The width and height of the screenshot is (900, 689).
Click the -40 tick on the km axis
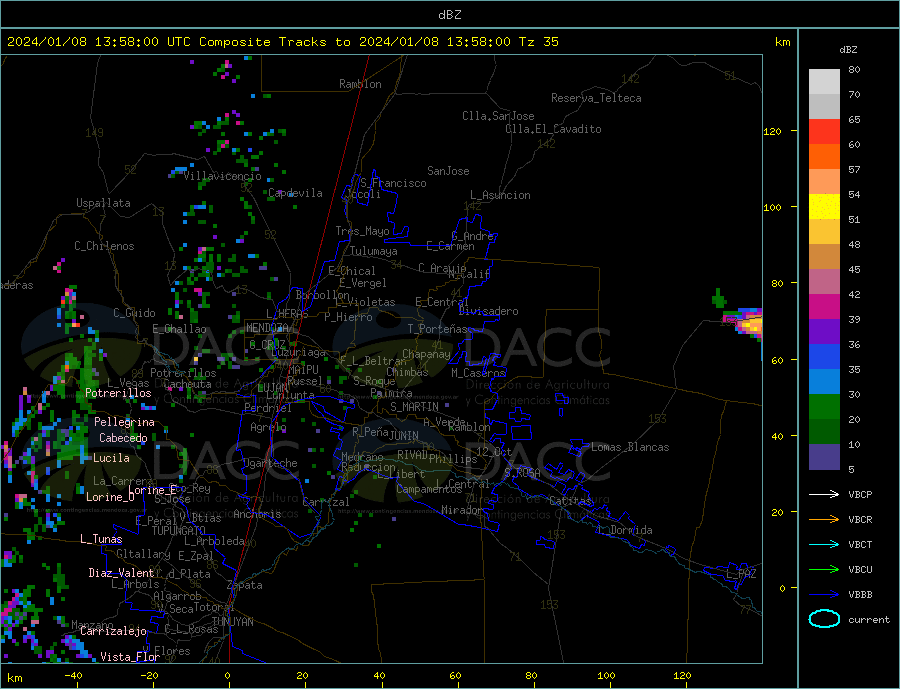[73, 676]
